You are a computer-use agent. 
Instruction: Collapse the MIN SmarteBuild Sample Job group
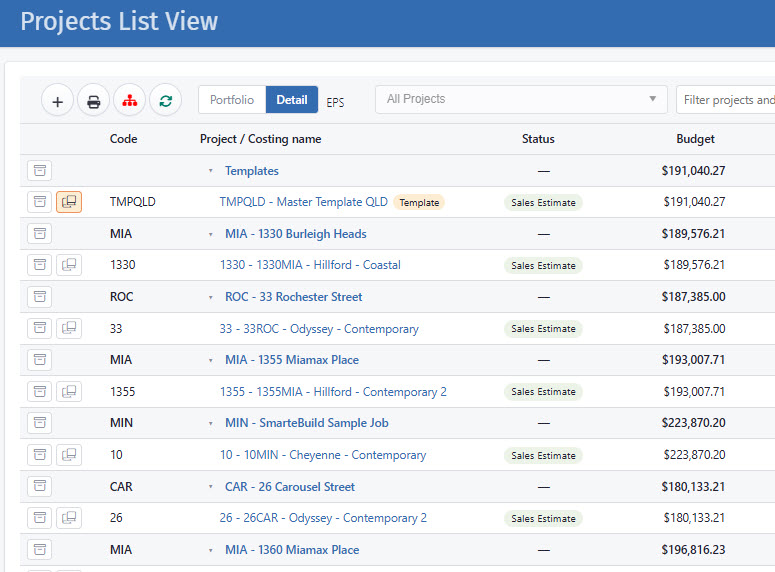click(x=211, y=424)
